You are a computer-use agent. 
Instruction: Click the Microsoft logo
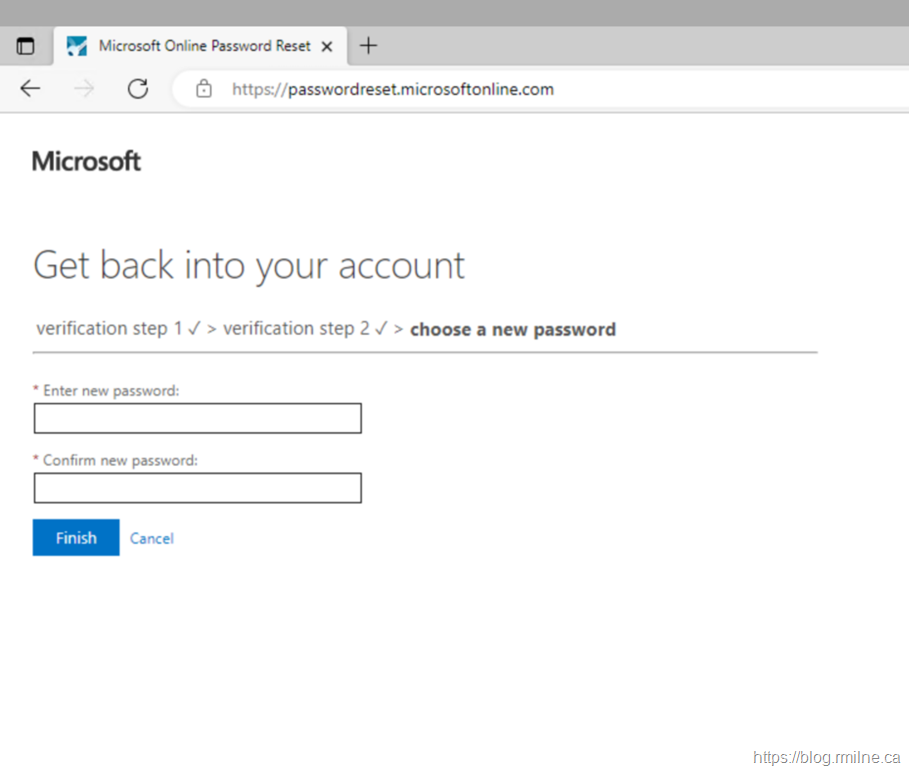(x=86, y=161)
